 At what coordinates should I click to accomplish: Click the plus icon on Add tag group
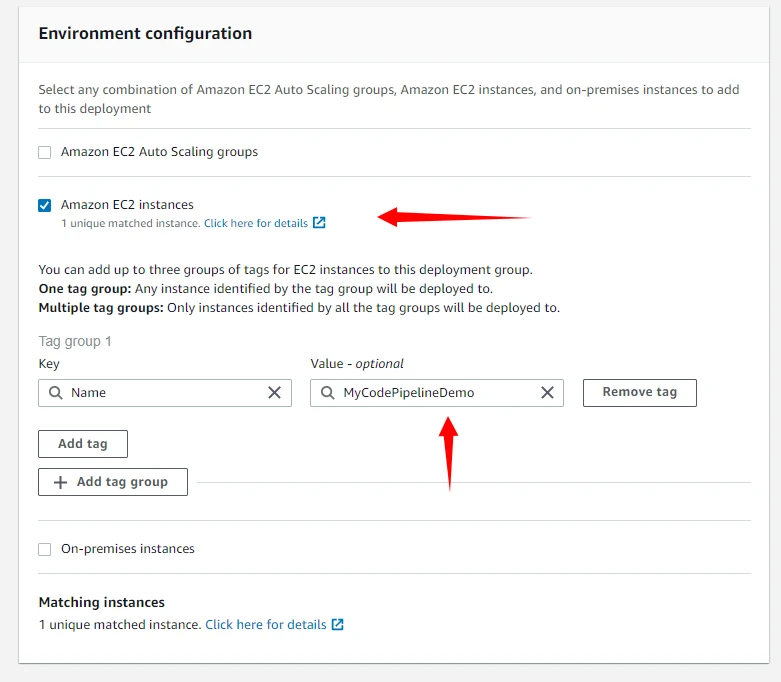[62, 482]
